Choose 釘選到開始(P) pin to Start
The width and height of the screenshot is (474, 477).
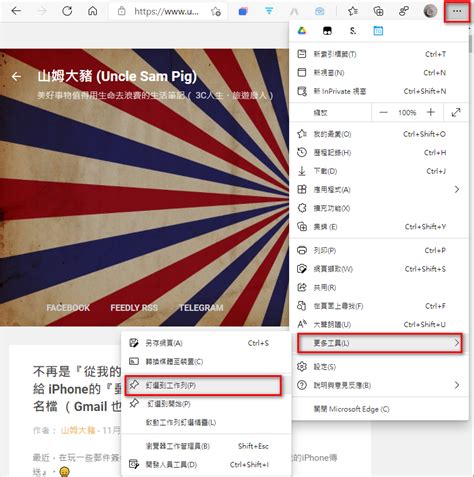point(206,404)
